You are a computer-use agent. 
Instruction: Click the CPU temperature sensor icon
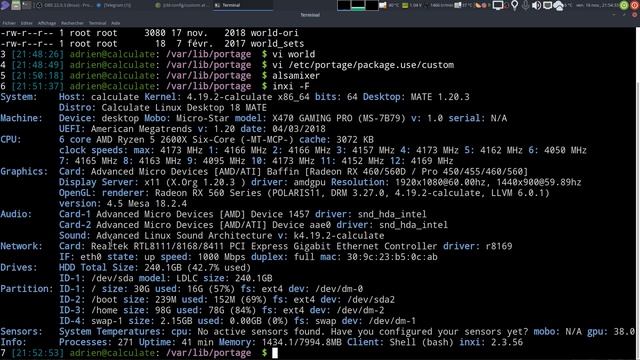[x=383, y=5]
